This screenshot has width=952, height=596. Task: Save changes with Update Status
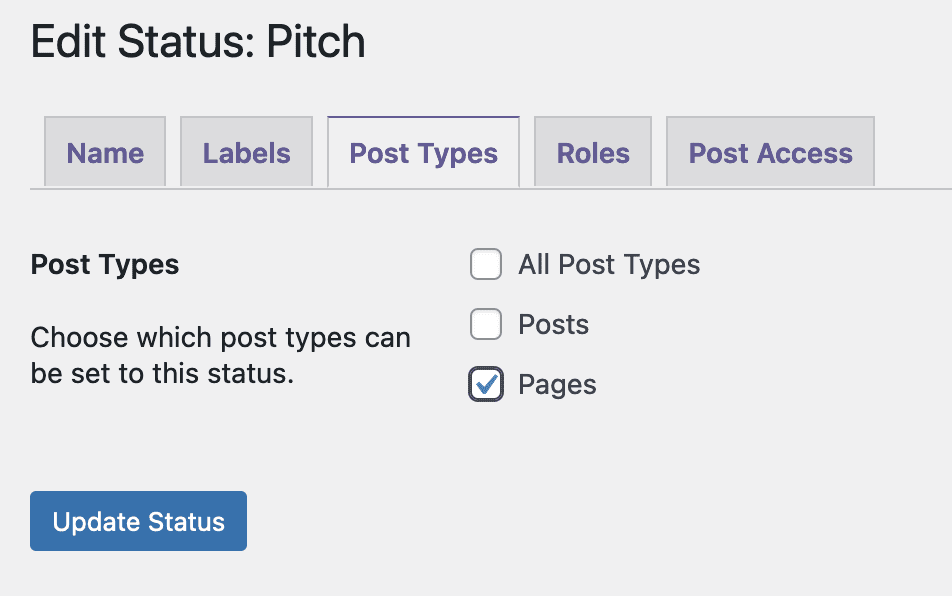(x=138, y=521)
